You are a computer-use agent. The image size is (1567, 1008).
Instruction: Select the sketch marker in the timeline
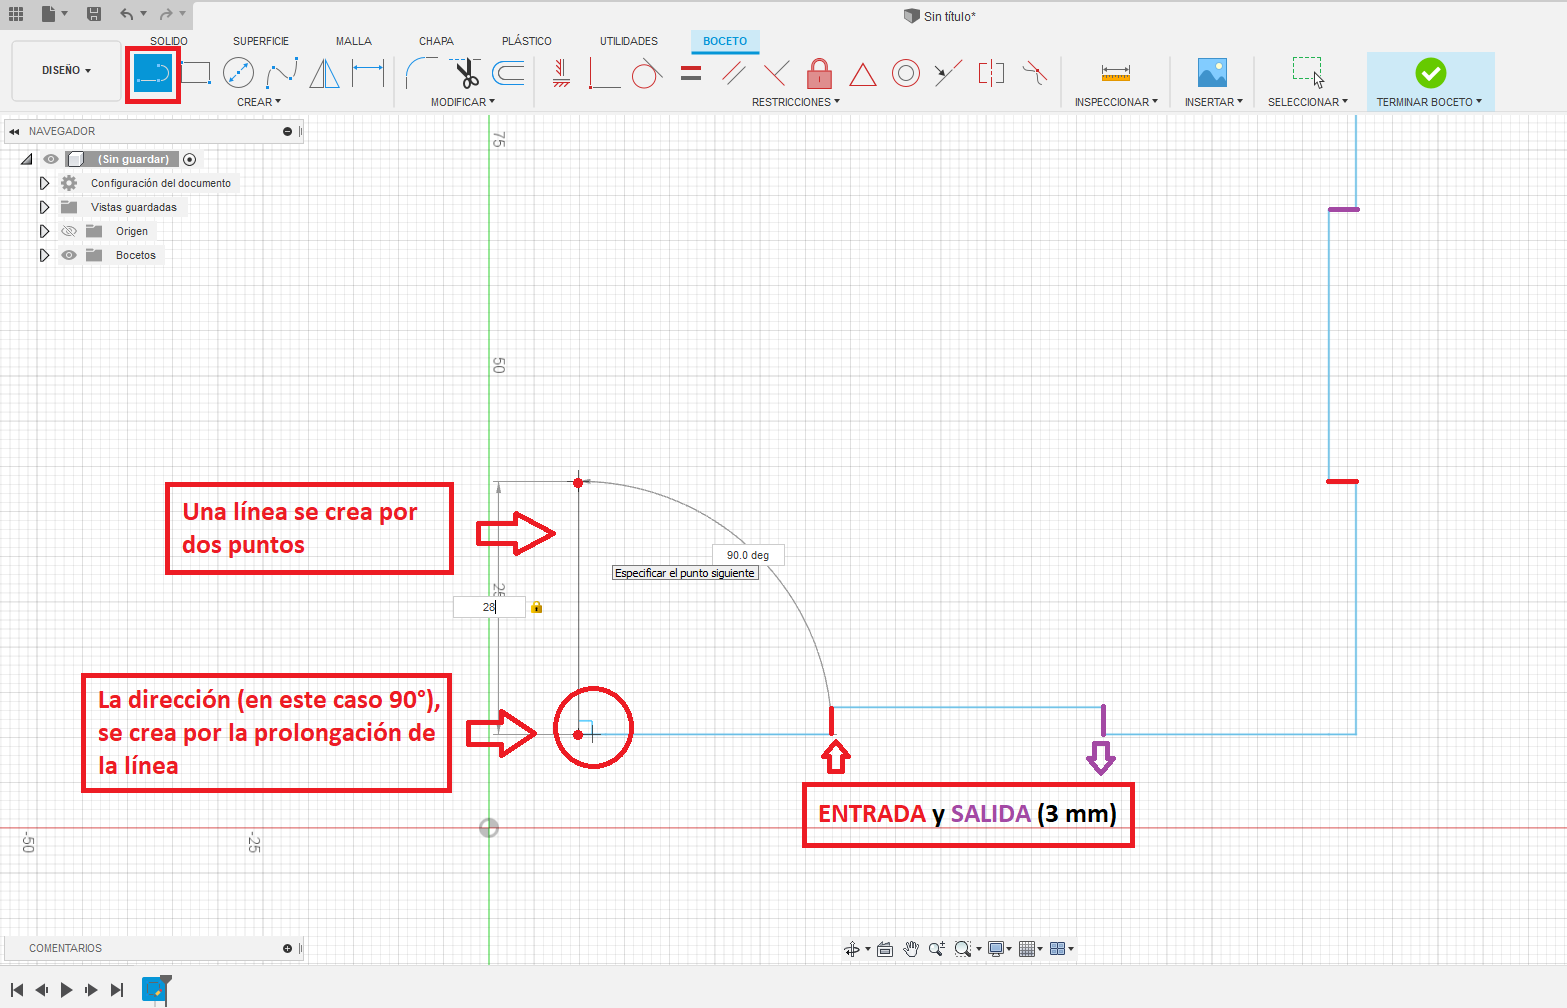tap(153, 989)
